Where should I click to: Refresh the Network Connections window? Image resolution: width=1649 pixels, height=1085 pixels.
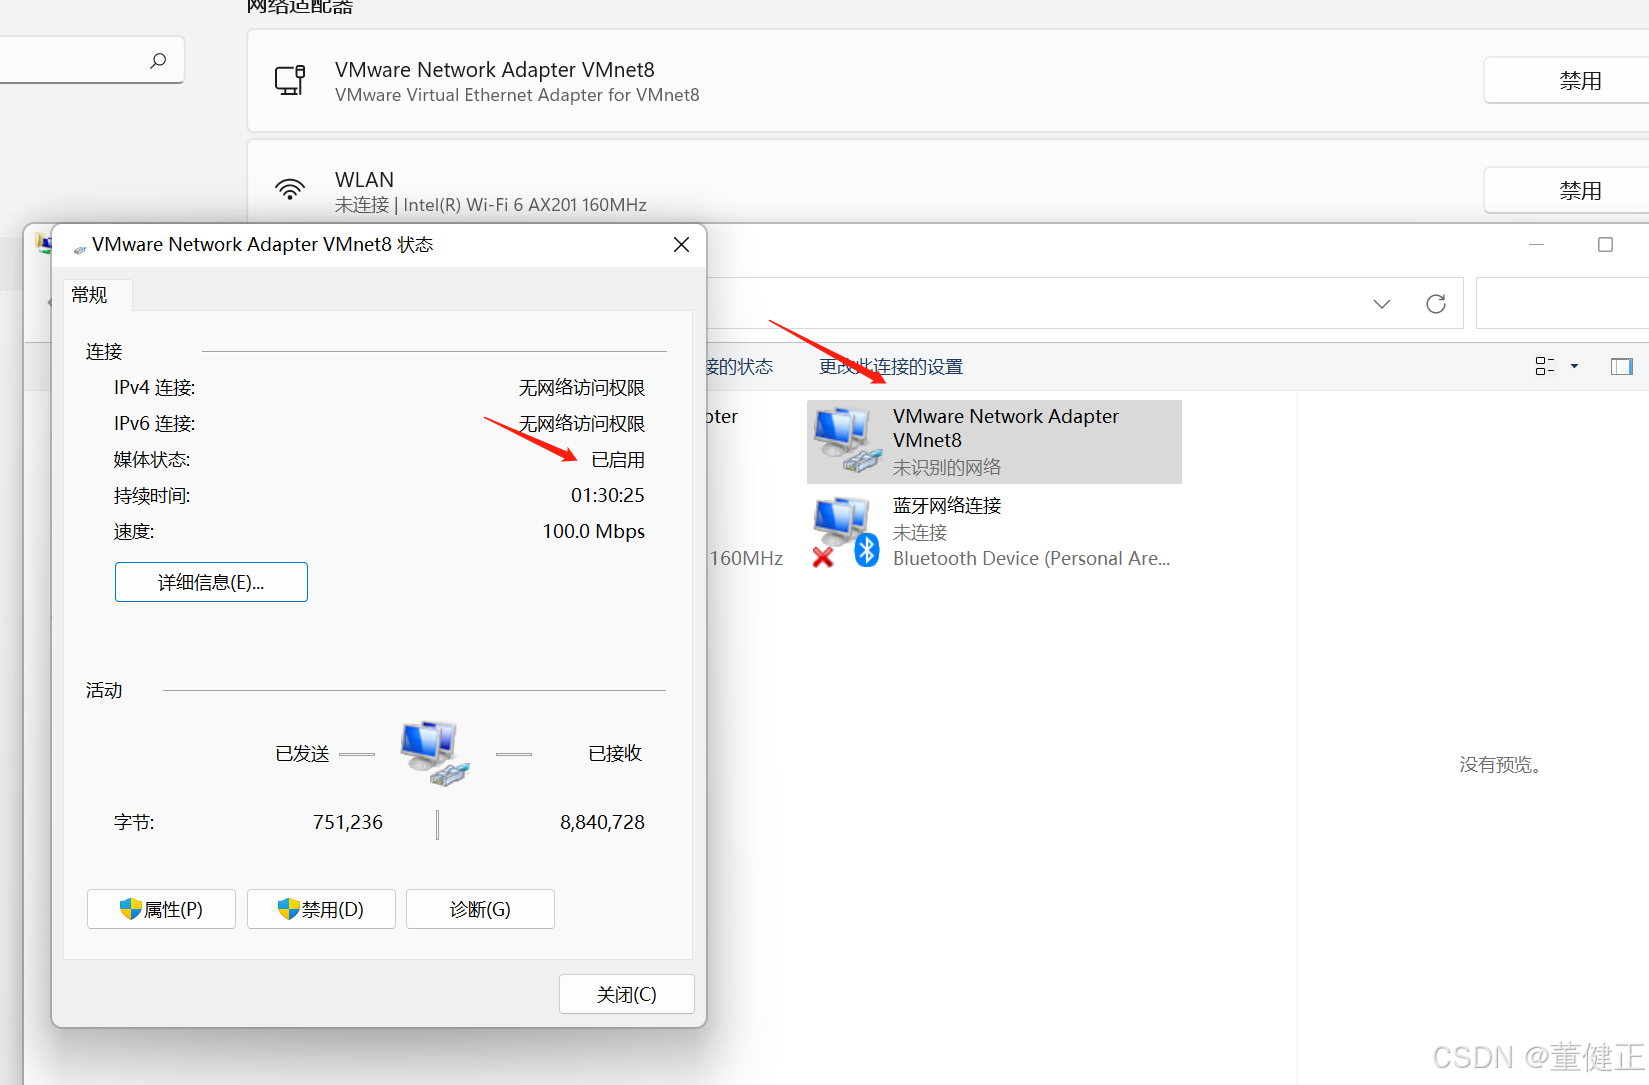1436,304
